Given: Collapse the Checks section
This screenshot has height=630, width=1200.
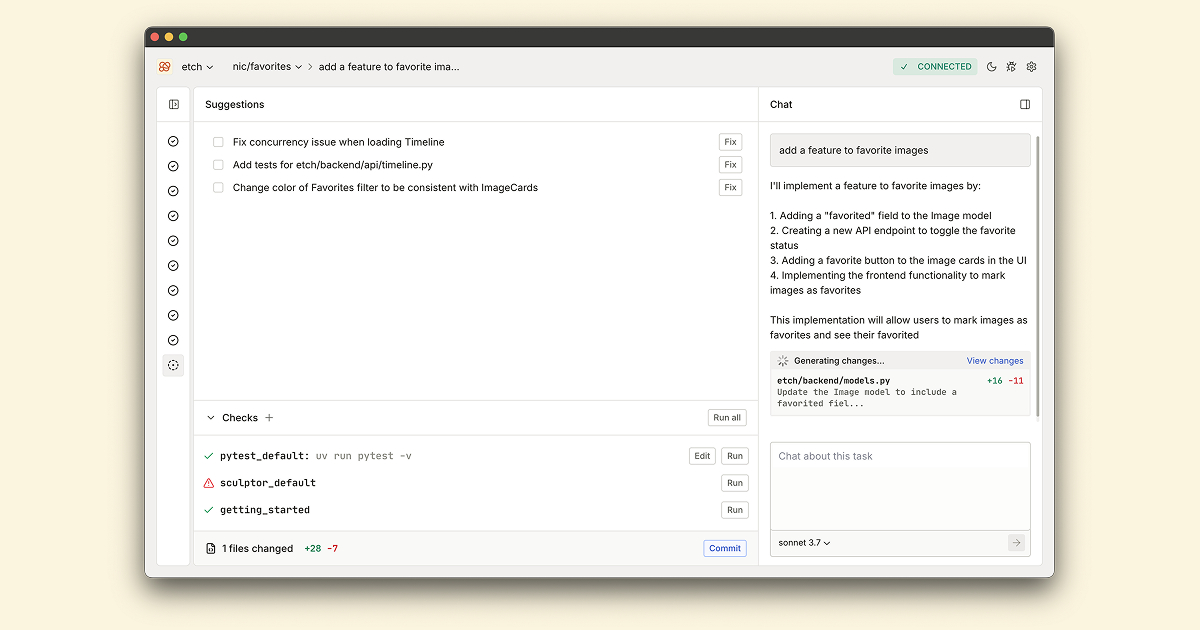Looking at the screenshot, I should point(211,418).
